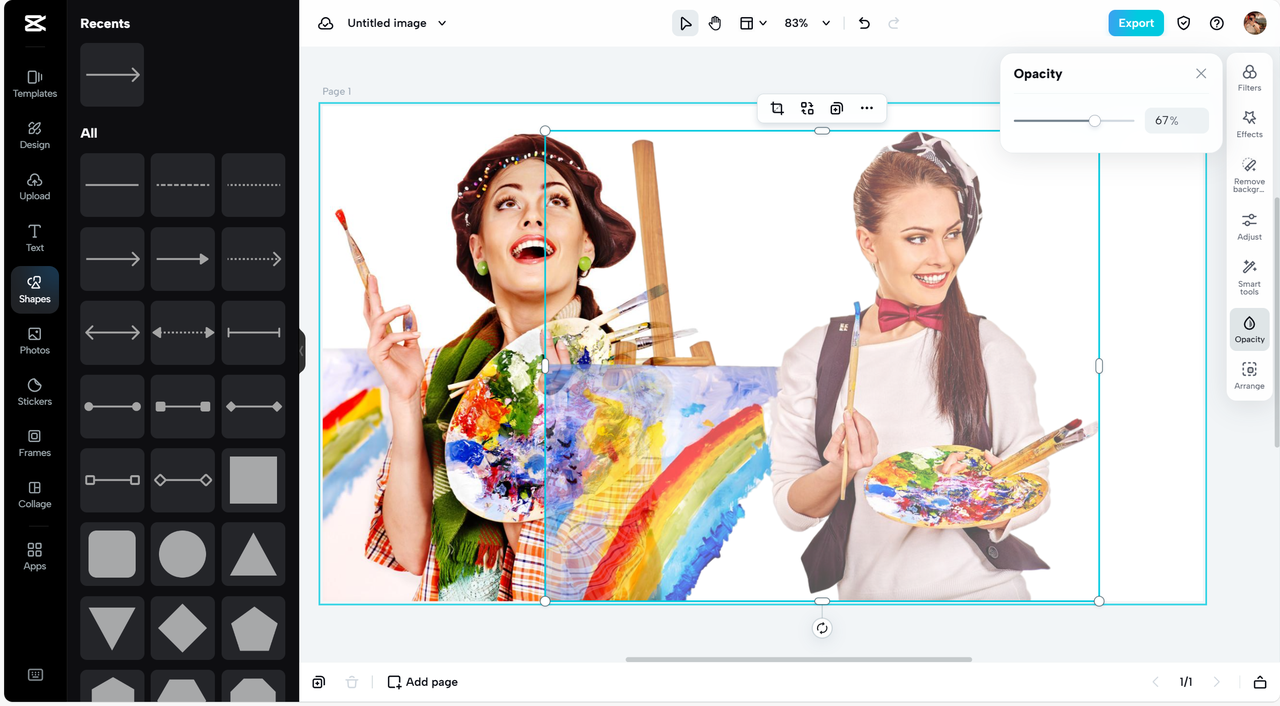Duplicate selected image via floating toolbar

[x=837, y=108]
